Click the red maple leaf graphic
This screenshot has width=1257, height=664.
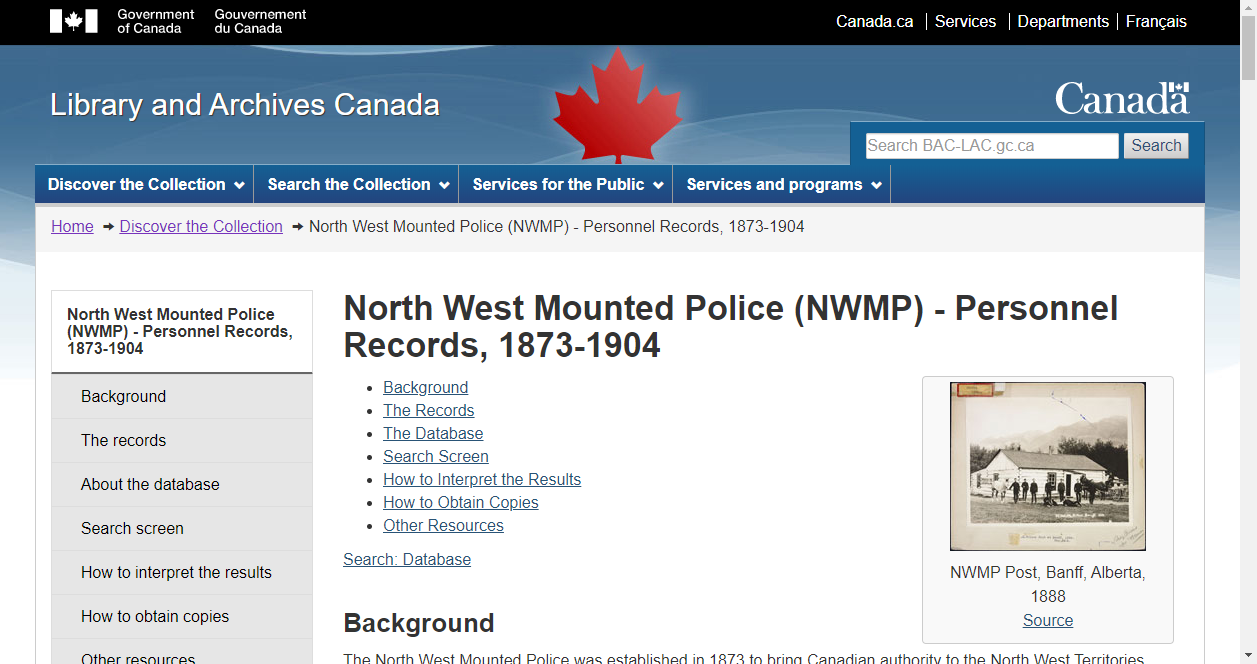(618, 102)
